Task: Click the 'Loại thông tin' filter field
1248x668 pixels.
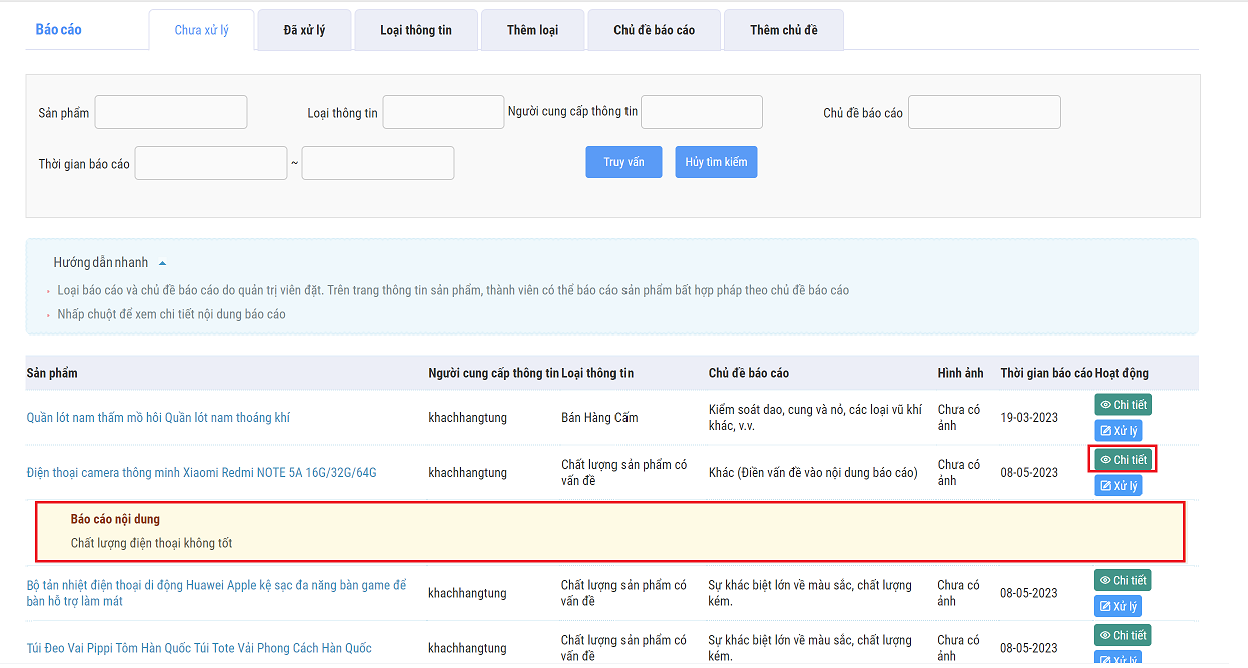Action: pos(443,113)
